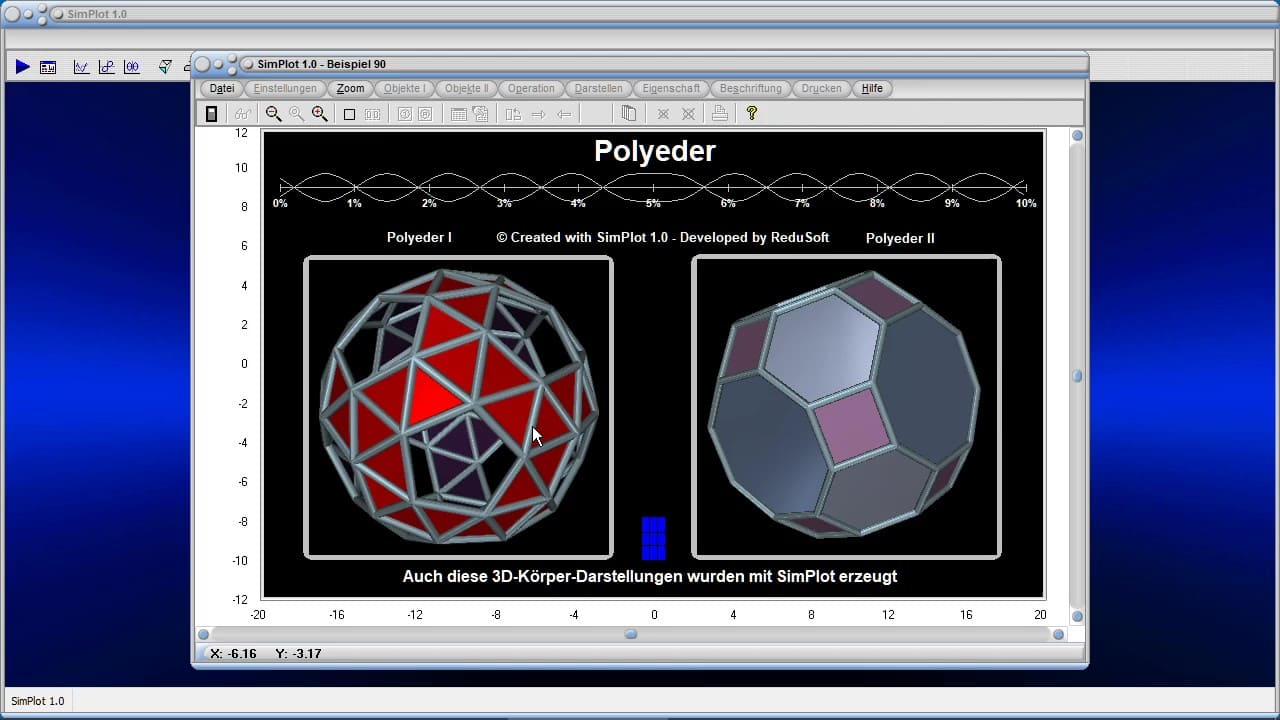This screenshot has height=720, width=1280.
Task: Open the Hilfe menu
Action: (x=872, y=88)
